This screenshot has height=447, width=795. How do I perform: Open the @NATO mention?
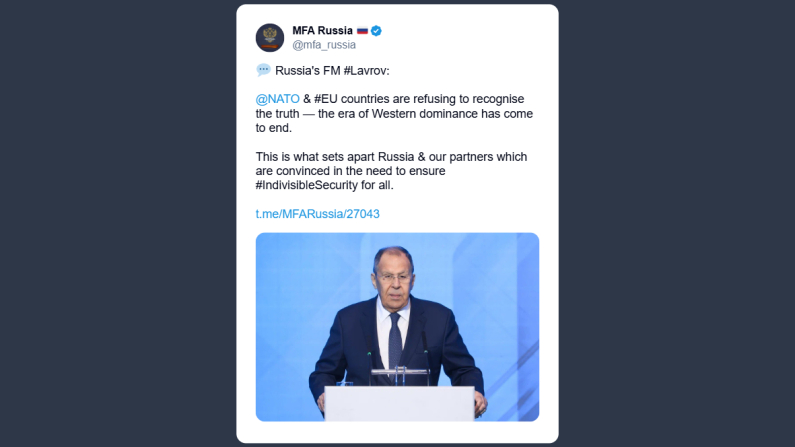(278, 99)
